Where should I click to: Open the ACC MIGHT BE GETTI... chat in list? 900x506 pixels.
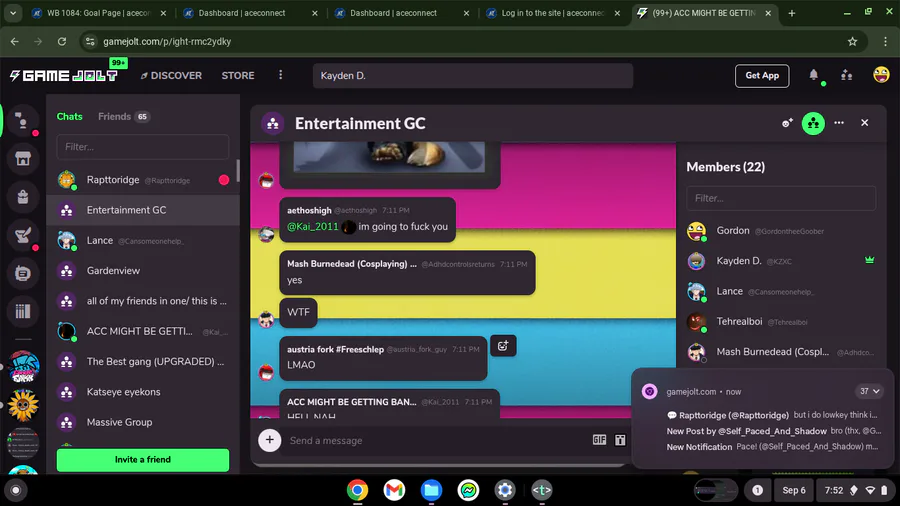click(143, 331)
